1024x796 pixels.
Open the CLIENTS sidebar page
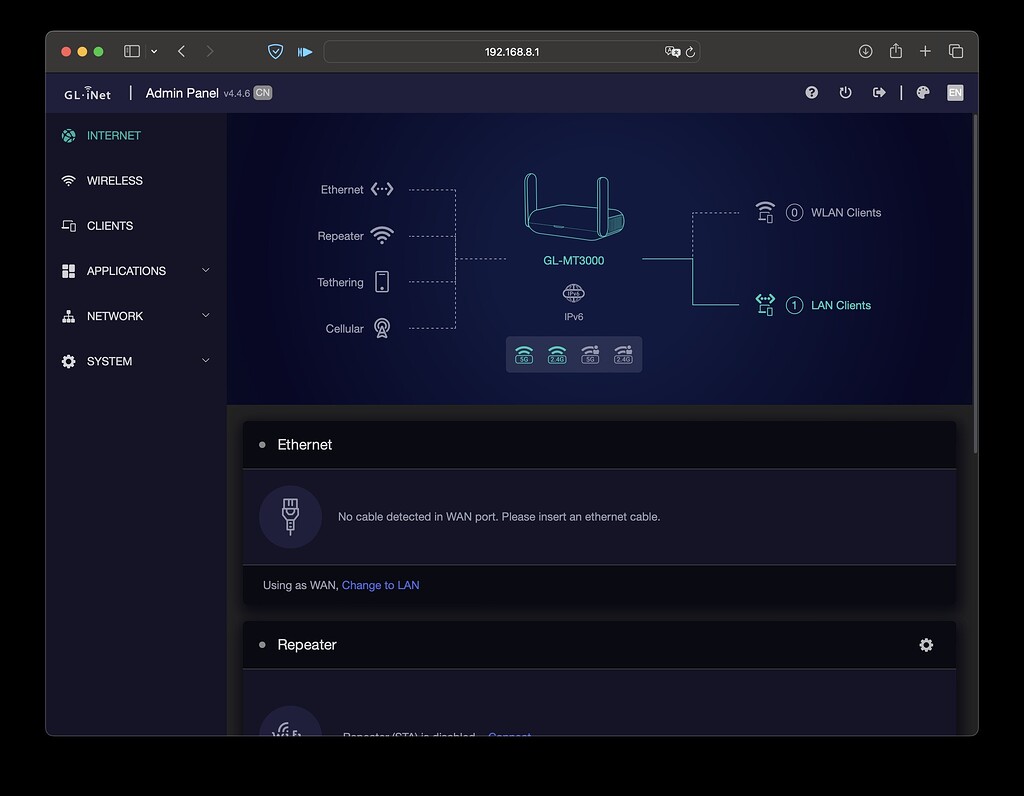(x=108, y=225)
